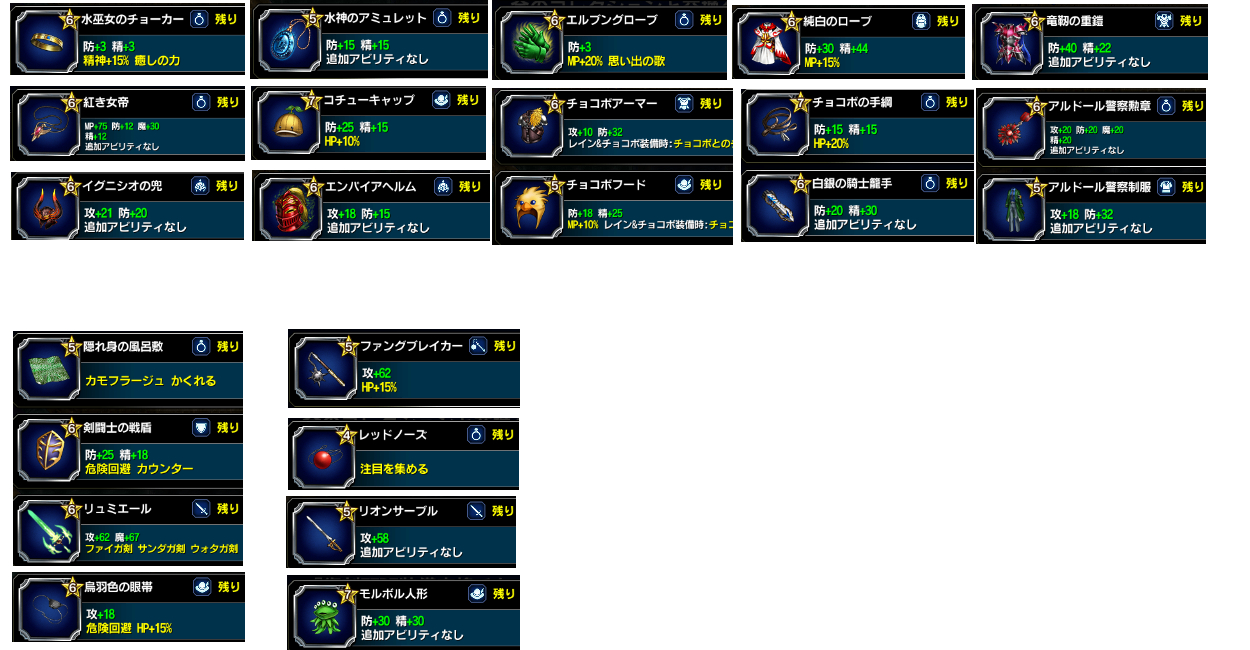Click the 水巫女のチョーカー gold ring icon

[45, 42]
